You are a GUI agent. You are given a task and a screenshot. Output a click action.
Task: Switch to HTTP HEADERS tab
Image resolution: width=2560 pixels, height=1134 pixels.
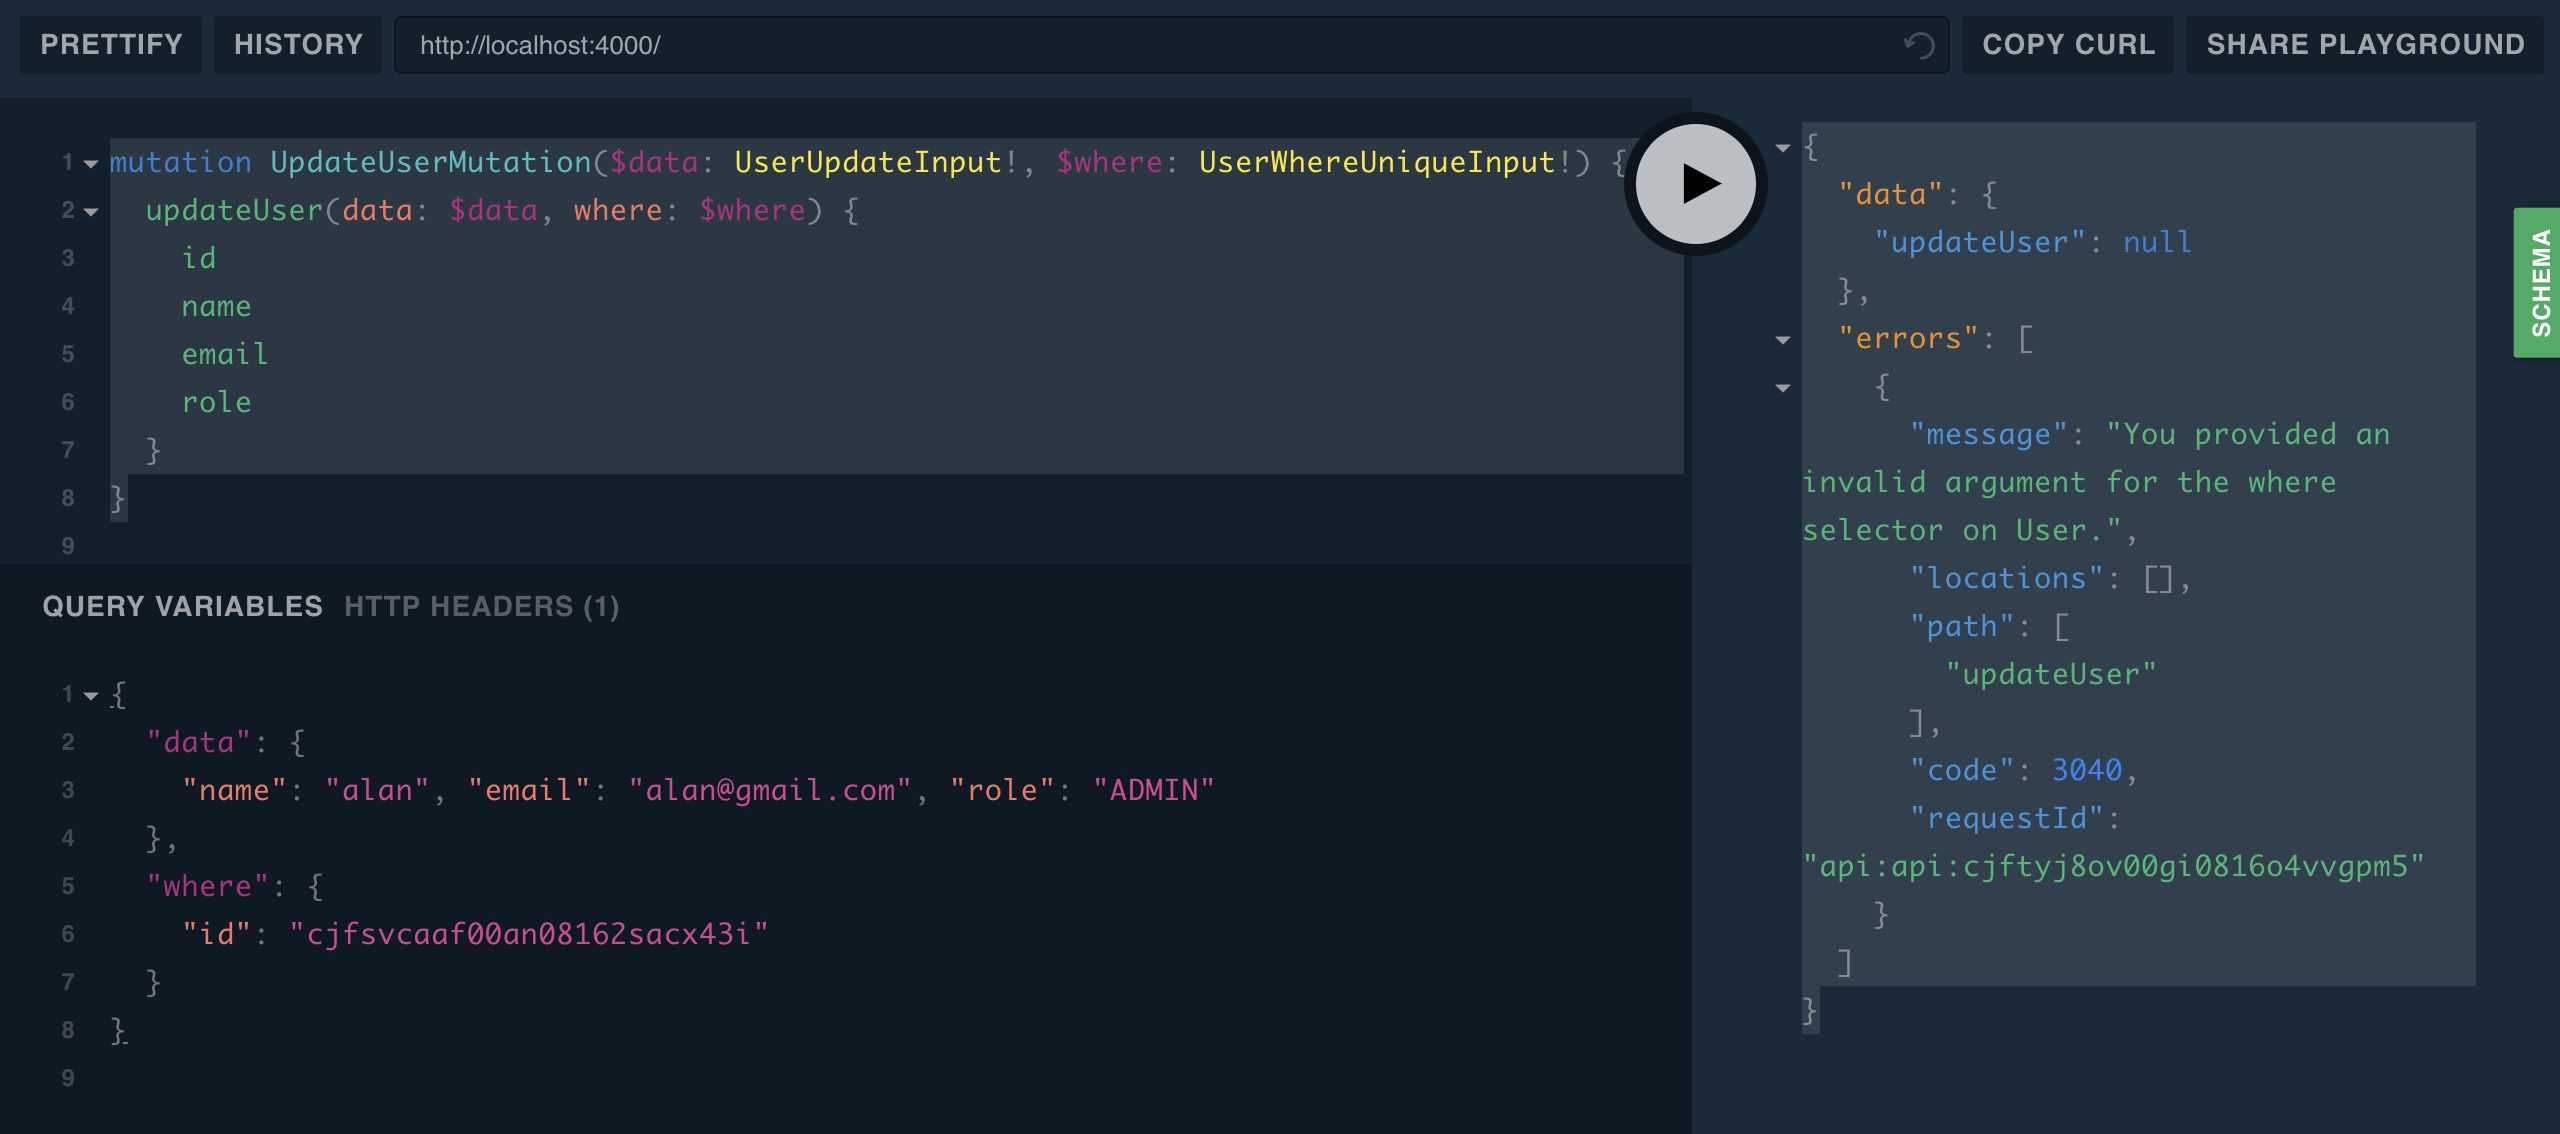(x=482, y=607)
